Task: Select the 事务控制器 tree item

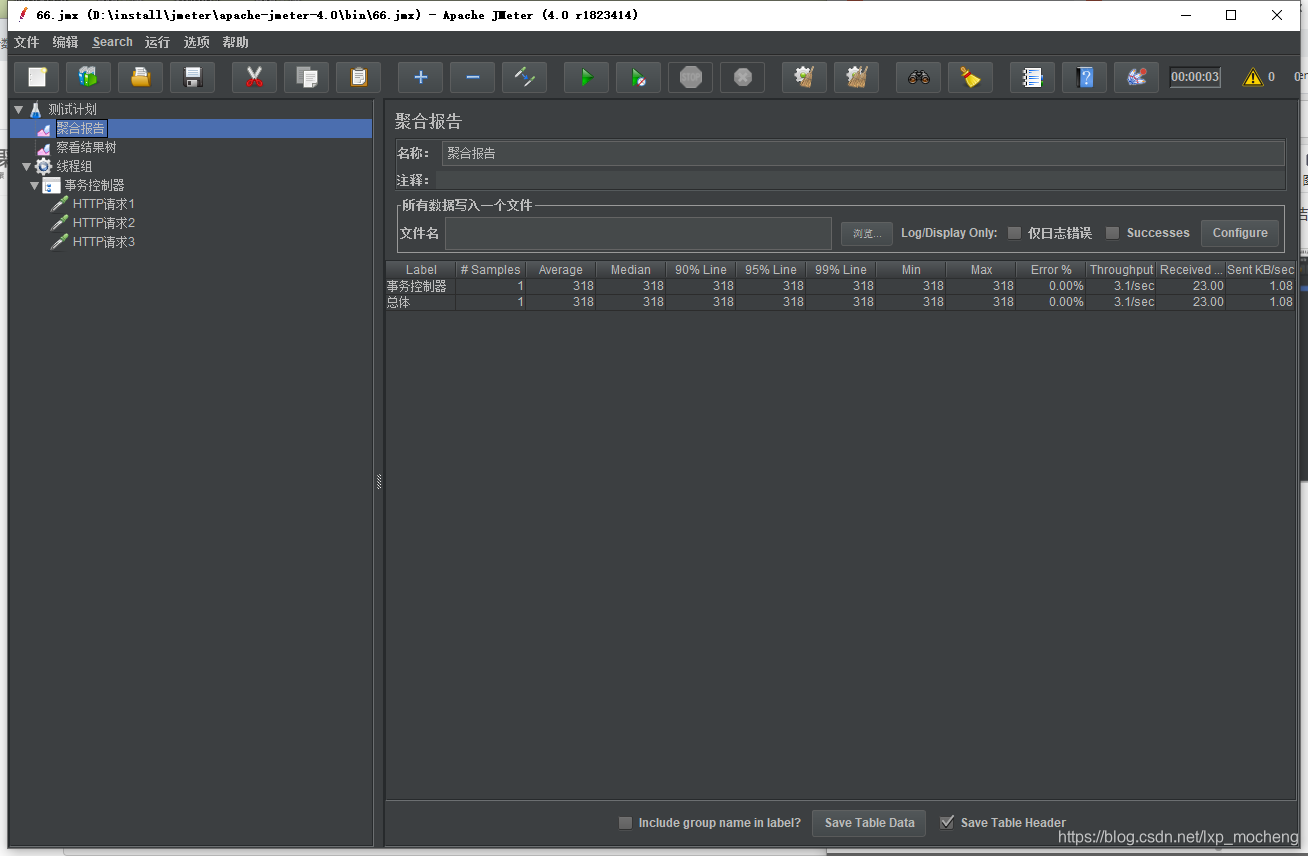Action: tap(94, 185)
